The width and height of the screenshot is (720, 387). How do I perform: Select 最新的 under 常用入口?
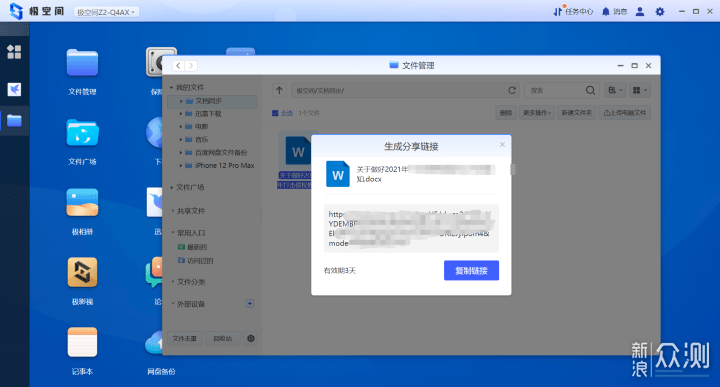197,247
